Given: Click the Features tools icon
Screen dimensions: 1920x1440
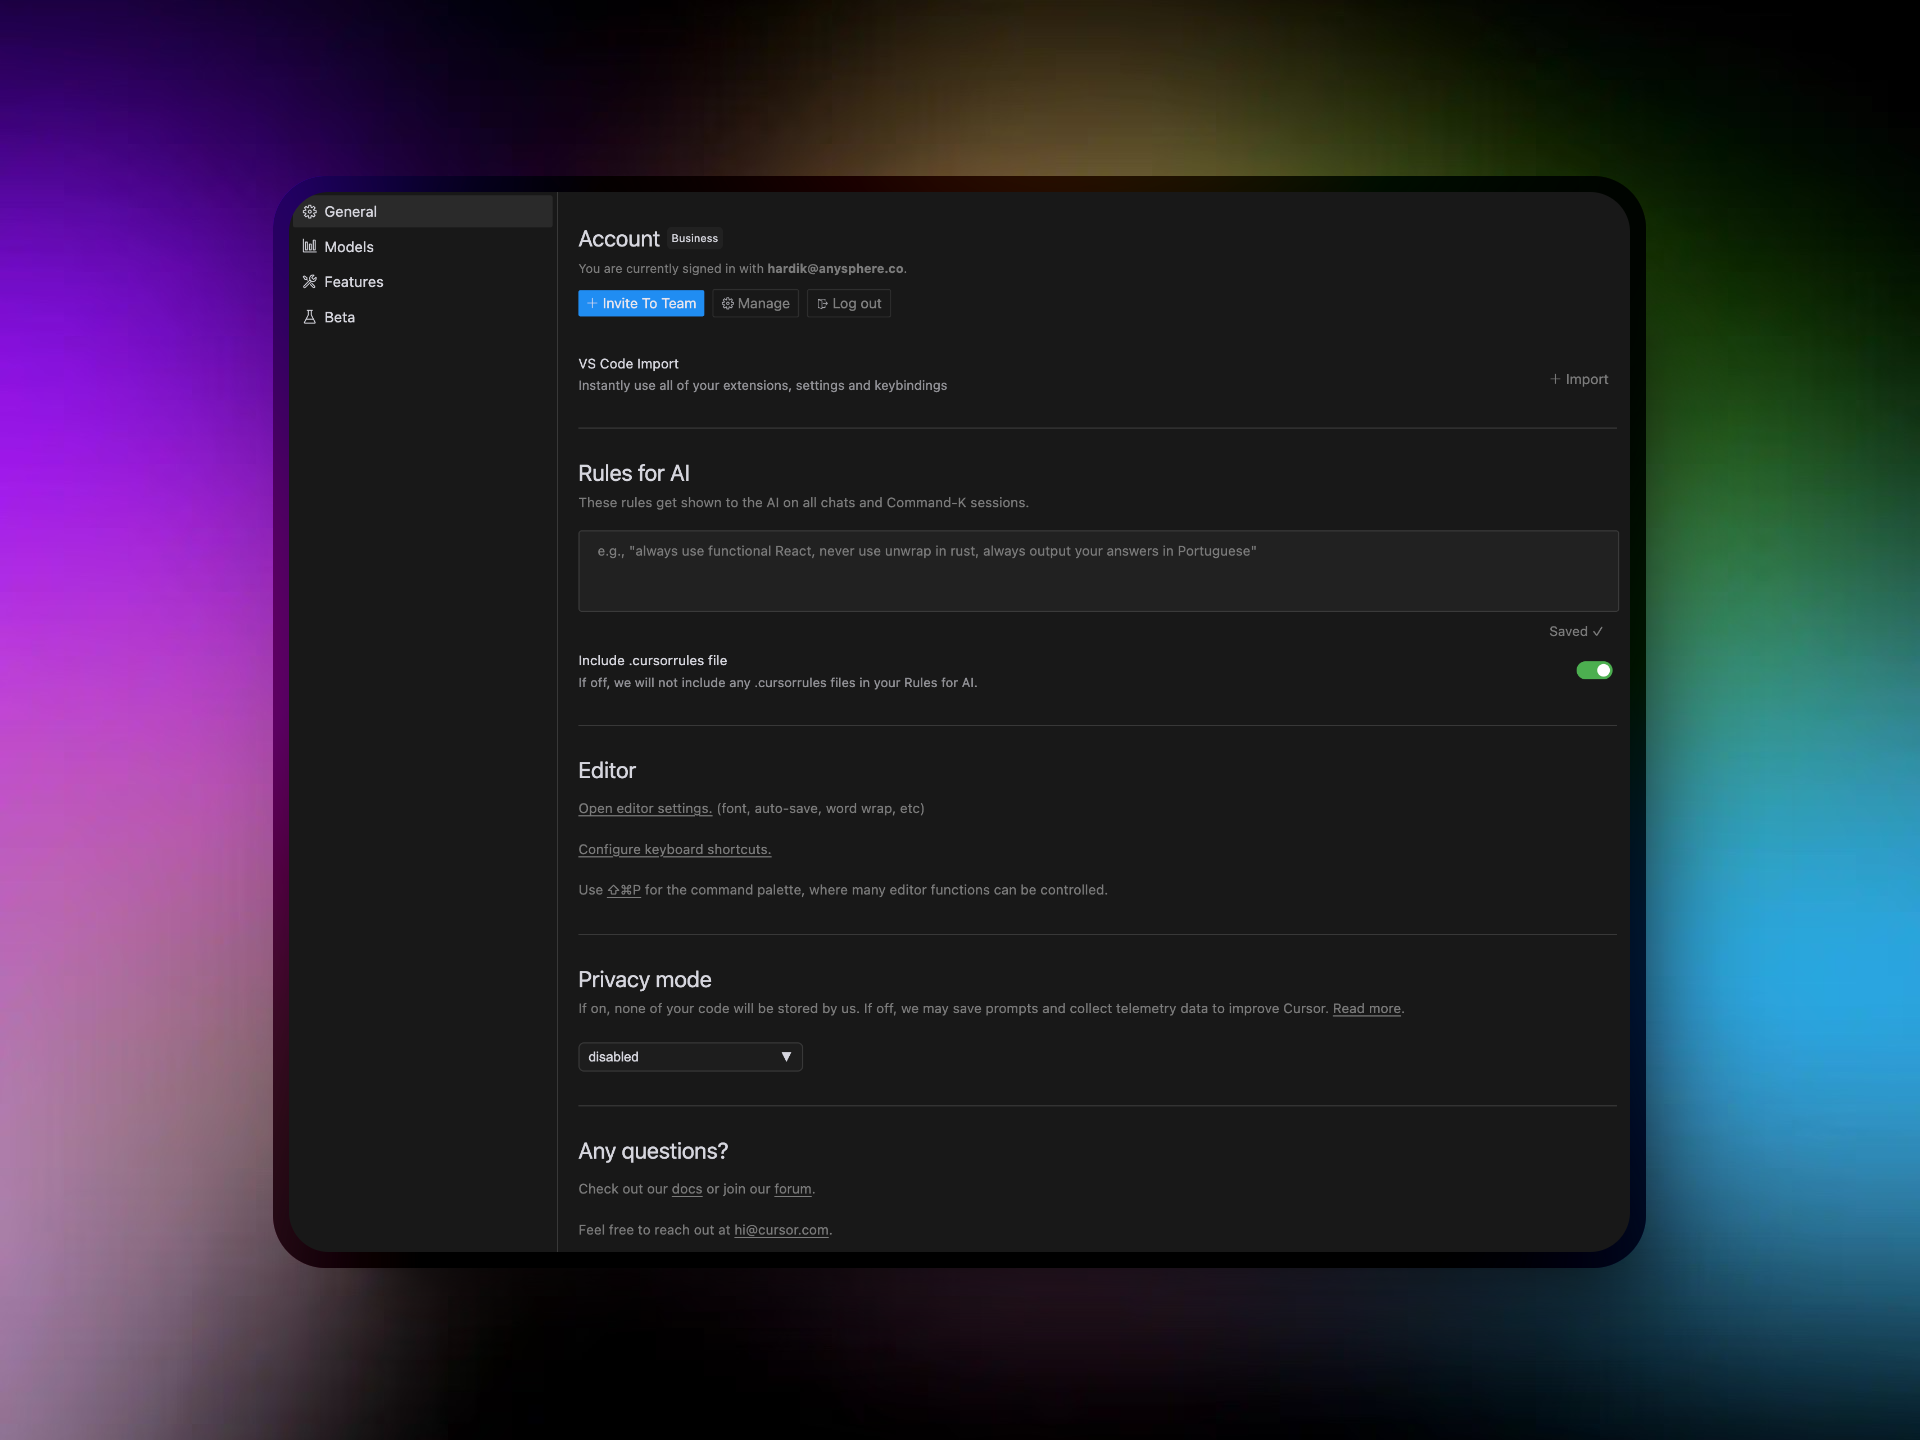Looking at the screenshot, I should tap(310, 282).
